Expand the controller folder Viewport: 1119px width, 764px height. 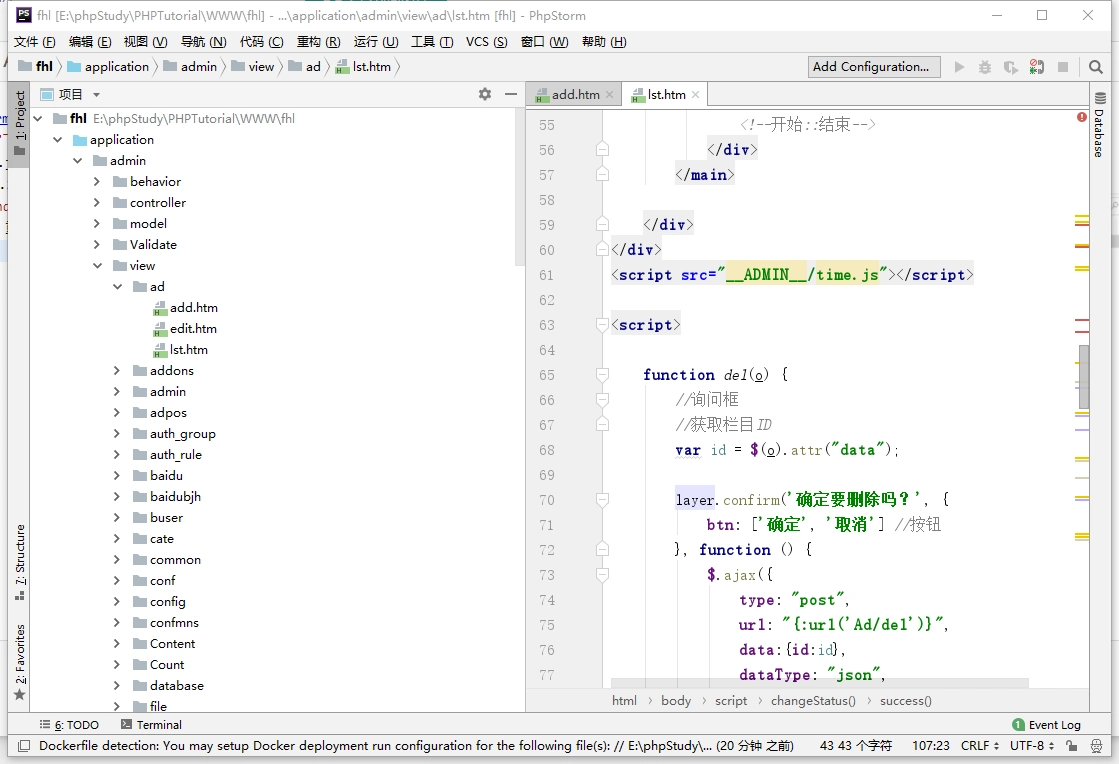97,203
